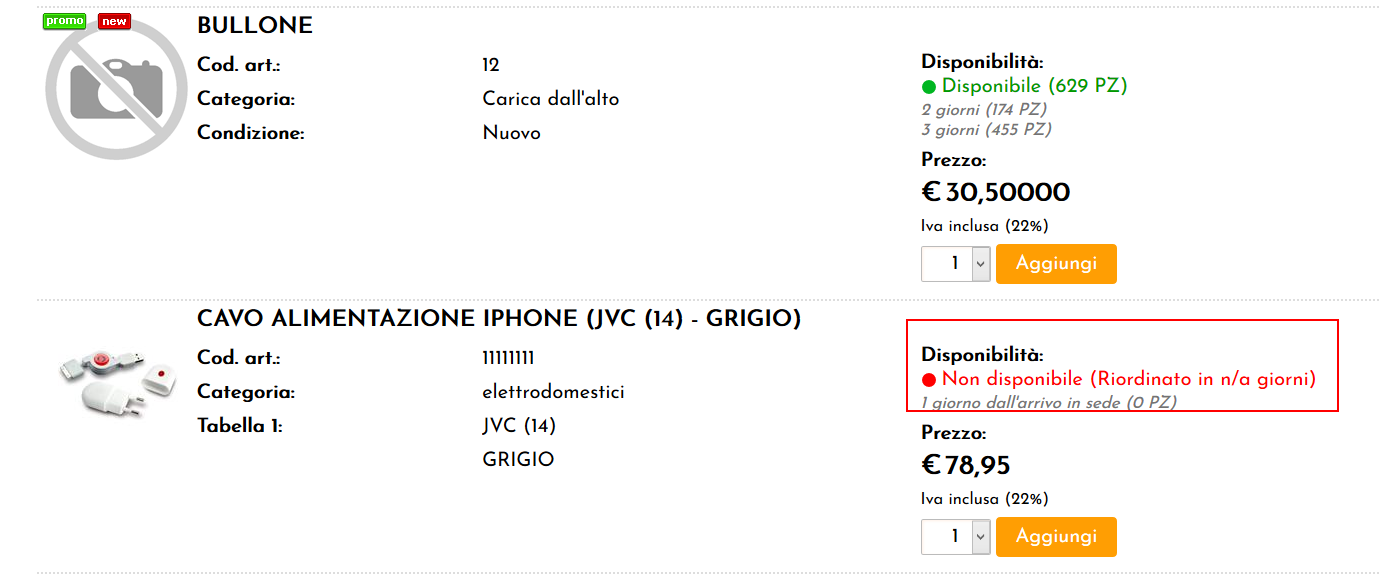Select the Carica dall'alto category text
This screenshot has height=581, width=1379.
tap(551, 99)
